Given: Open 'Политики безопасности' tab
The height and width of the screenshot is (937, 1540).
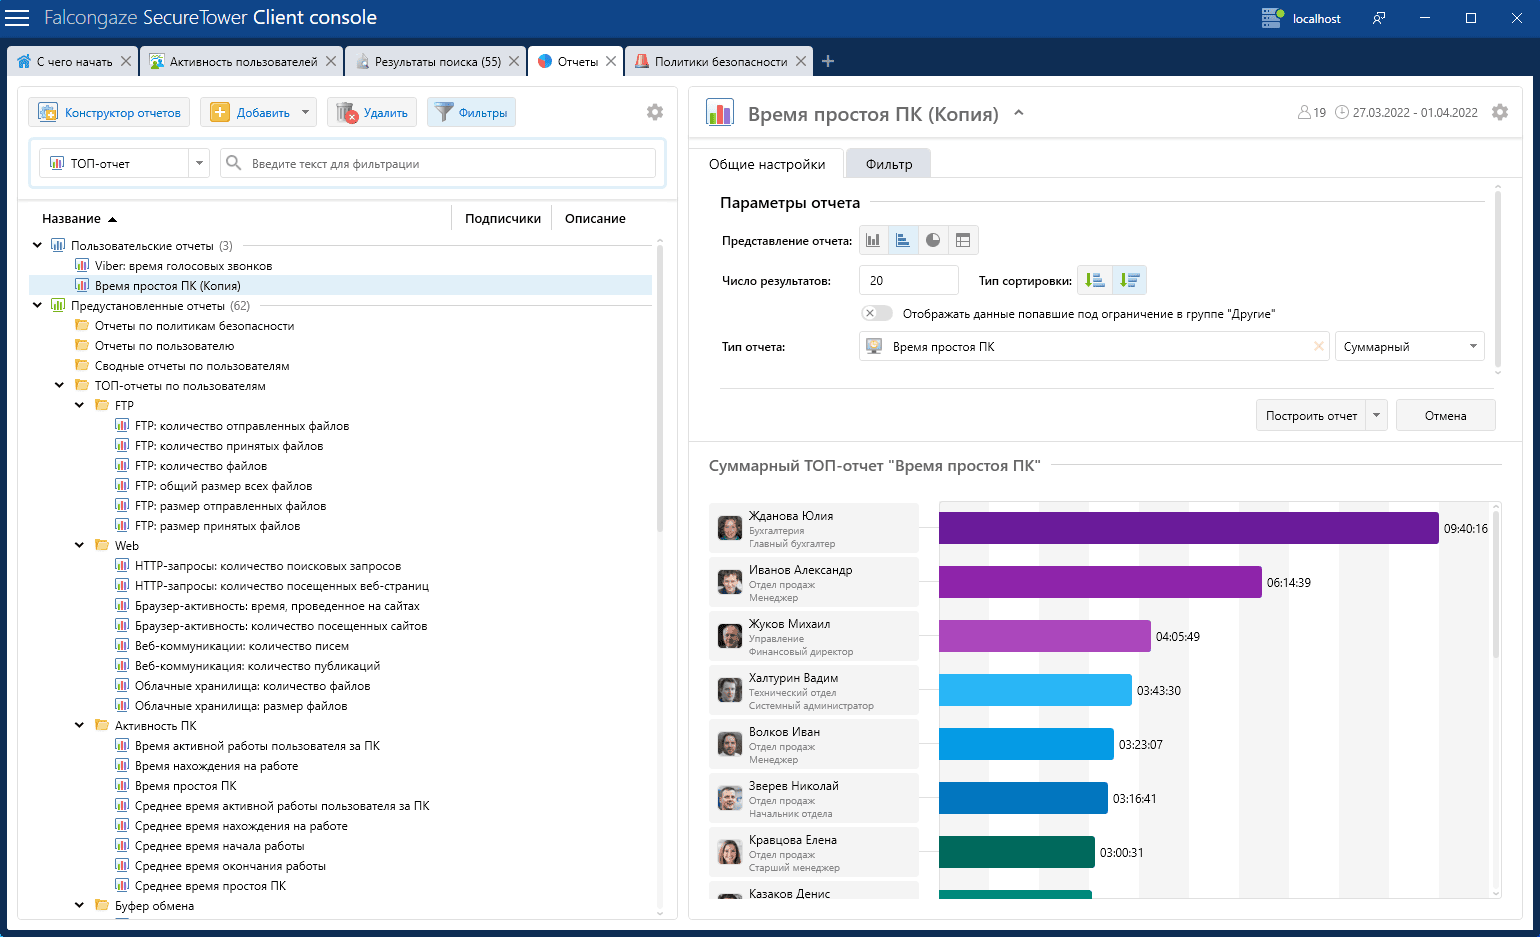Looking at the screenshot, I should [720, 62].
